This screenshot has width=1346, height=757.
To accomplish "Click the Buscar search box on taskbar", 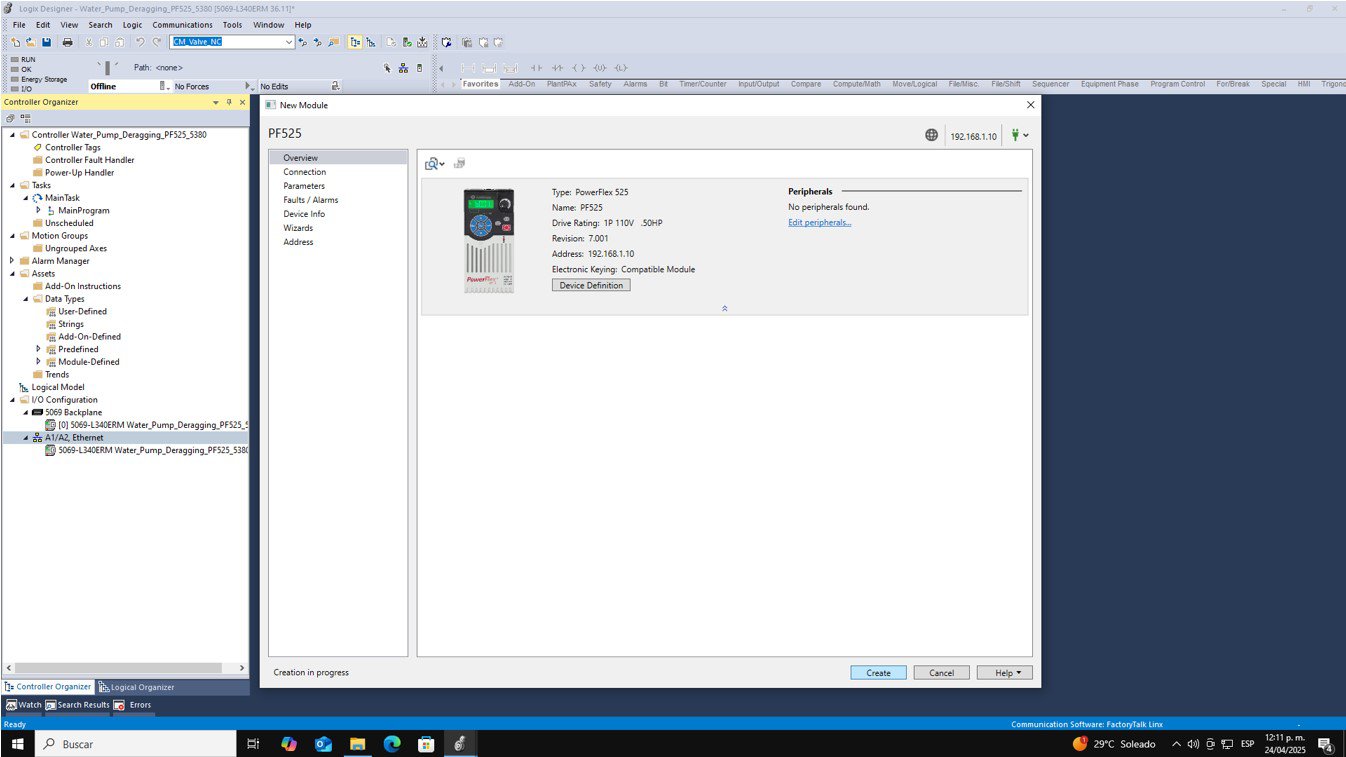I will (134, 744).
